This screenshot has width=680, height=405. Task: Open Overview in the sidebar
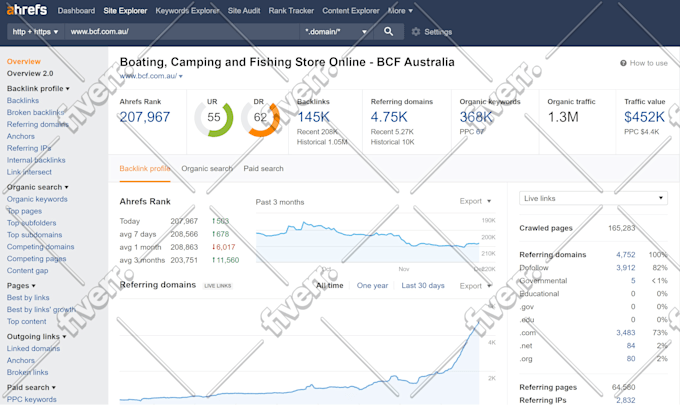[x=23, y=62]
